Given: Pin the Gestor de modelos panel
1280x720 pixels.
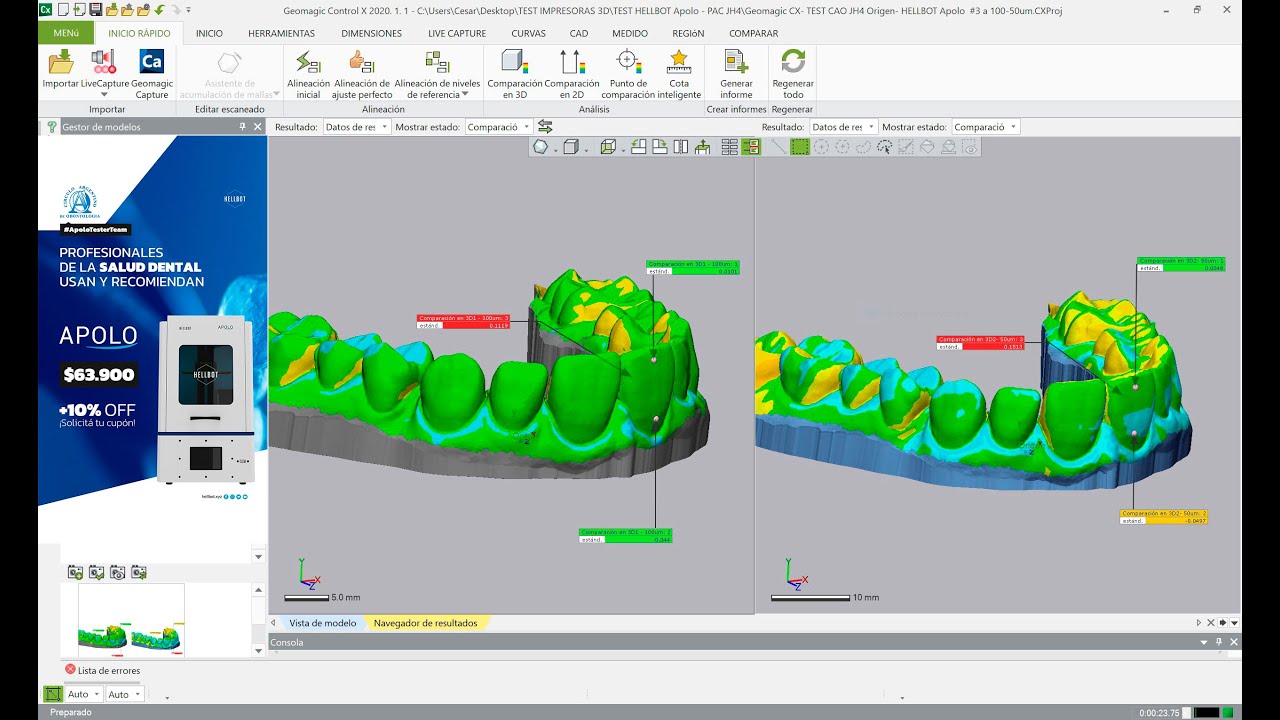Looking at the screenshot, I should (x=242, y=127).
